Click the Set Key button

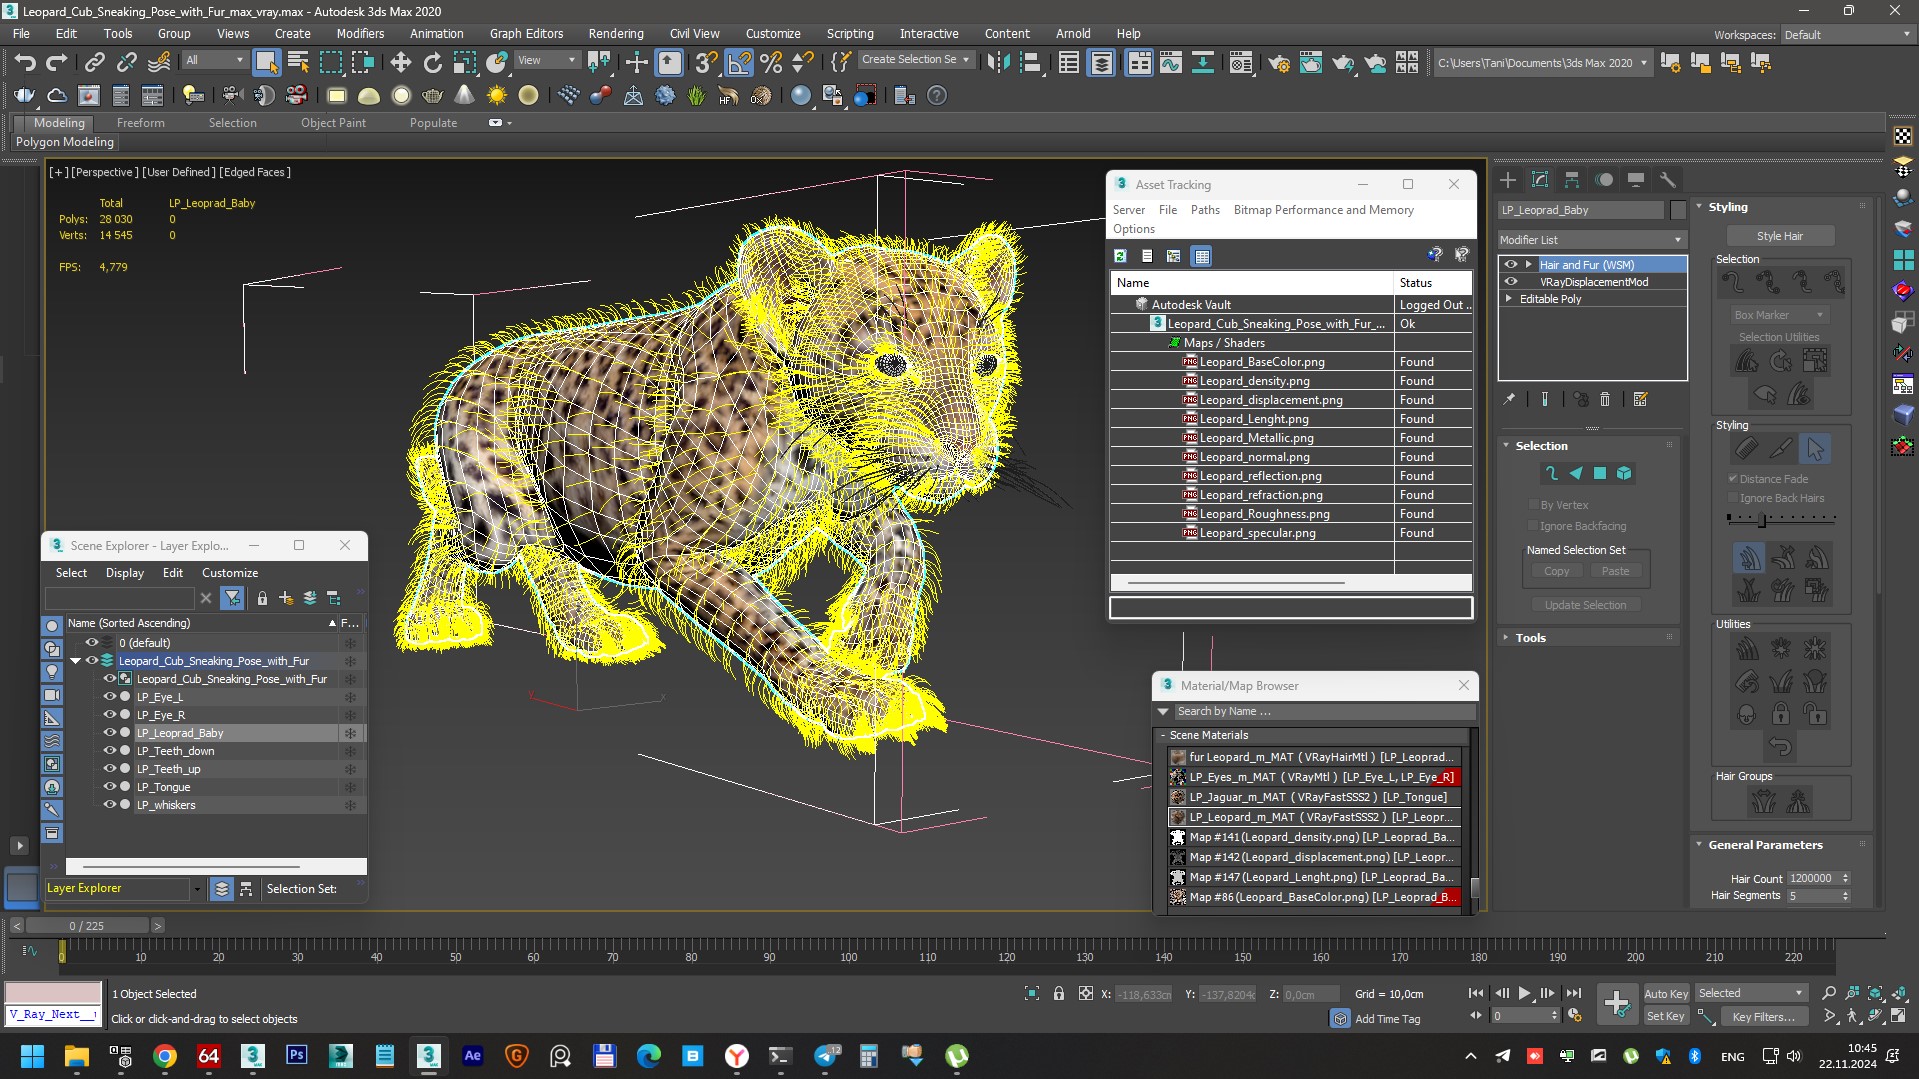tap(1666, 1016)
